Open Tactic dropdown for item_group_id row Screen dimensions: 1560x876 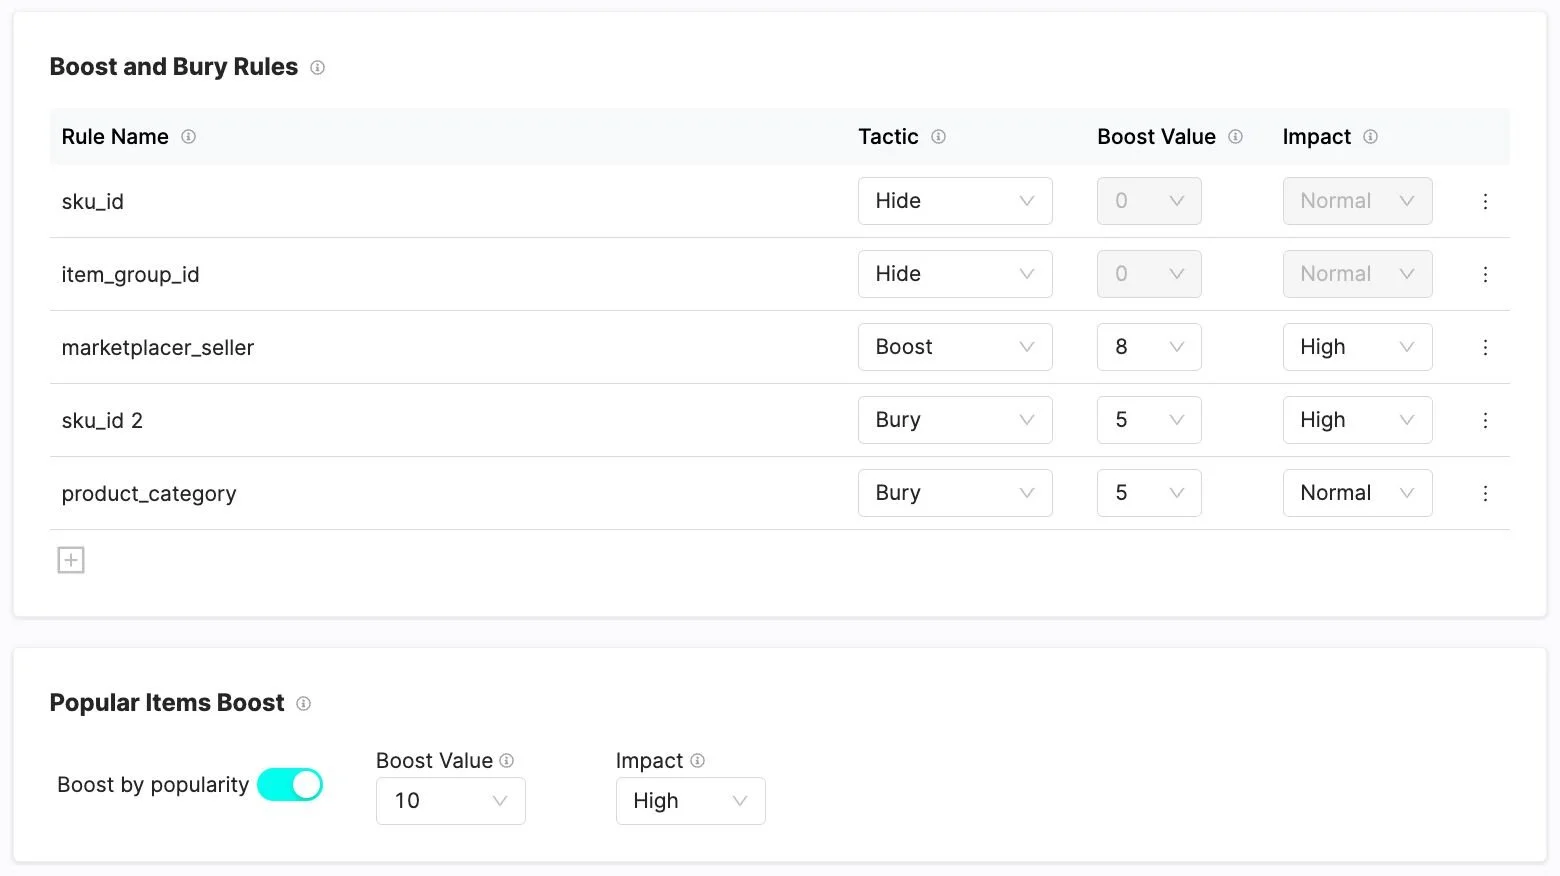(955, 274)
